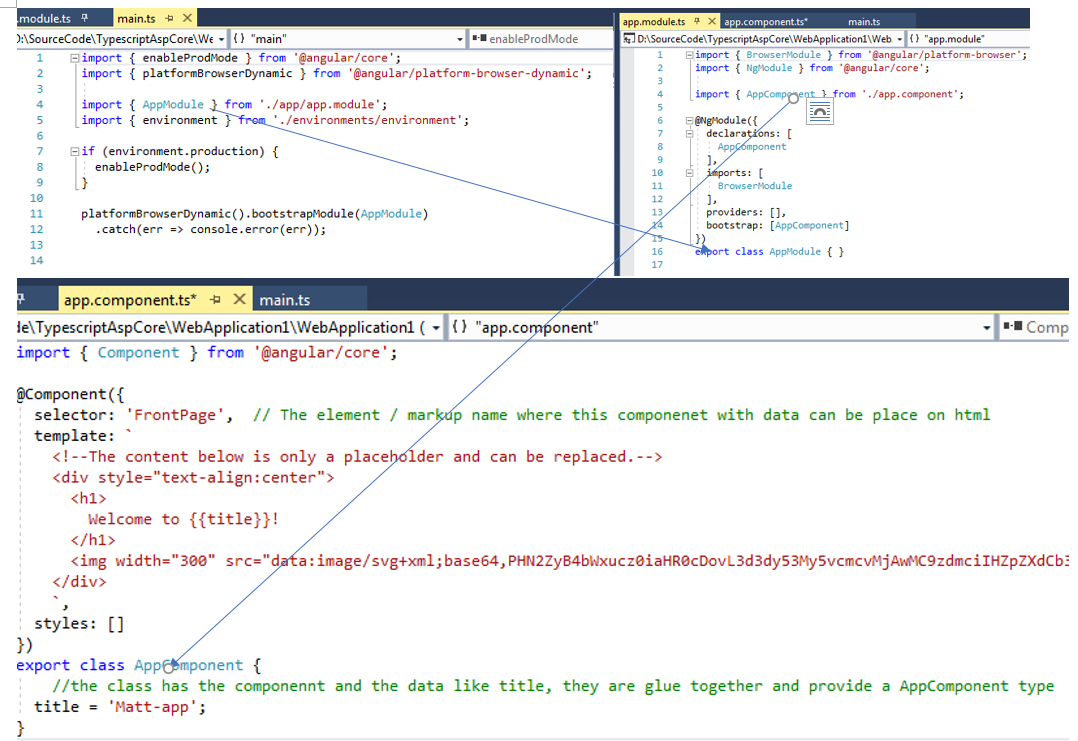Click the Welcome to {{title}}! text
This screenshot has width=1078, height=741.
[183, 519]
